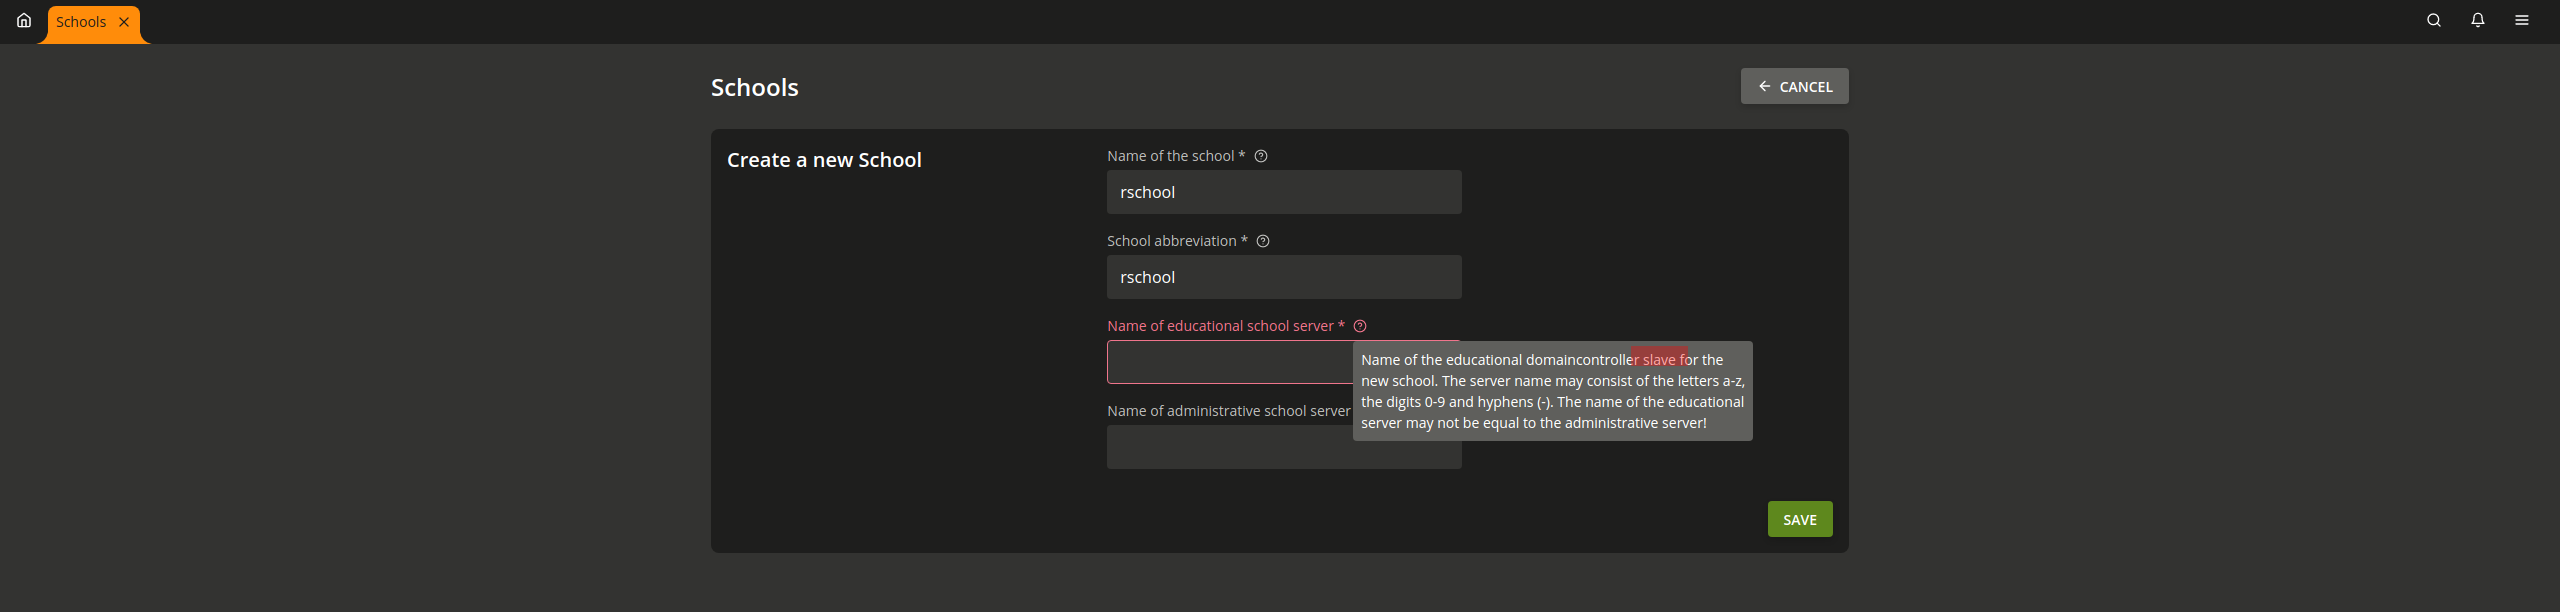Show help for School abbreviation
The height and width of the screenshot is (612, 2560).
pos(1263,242)
